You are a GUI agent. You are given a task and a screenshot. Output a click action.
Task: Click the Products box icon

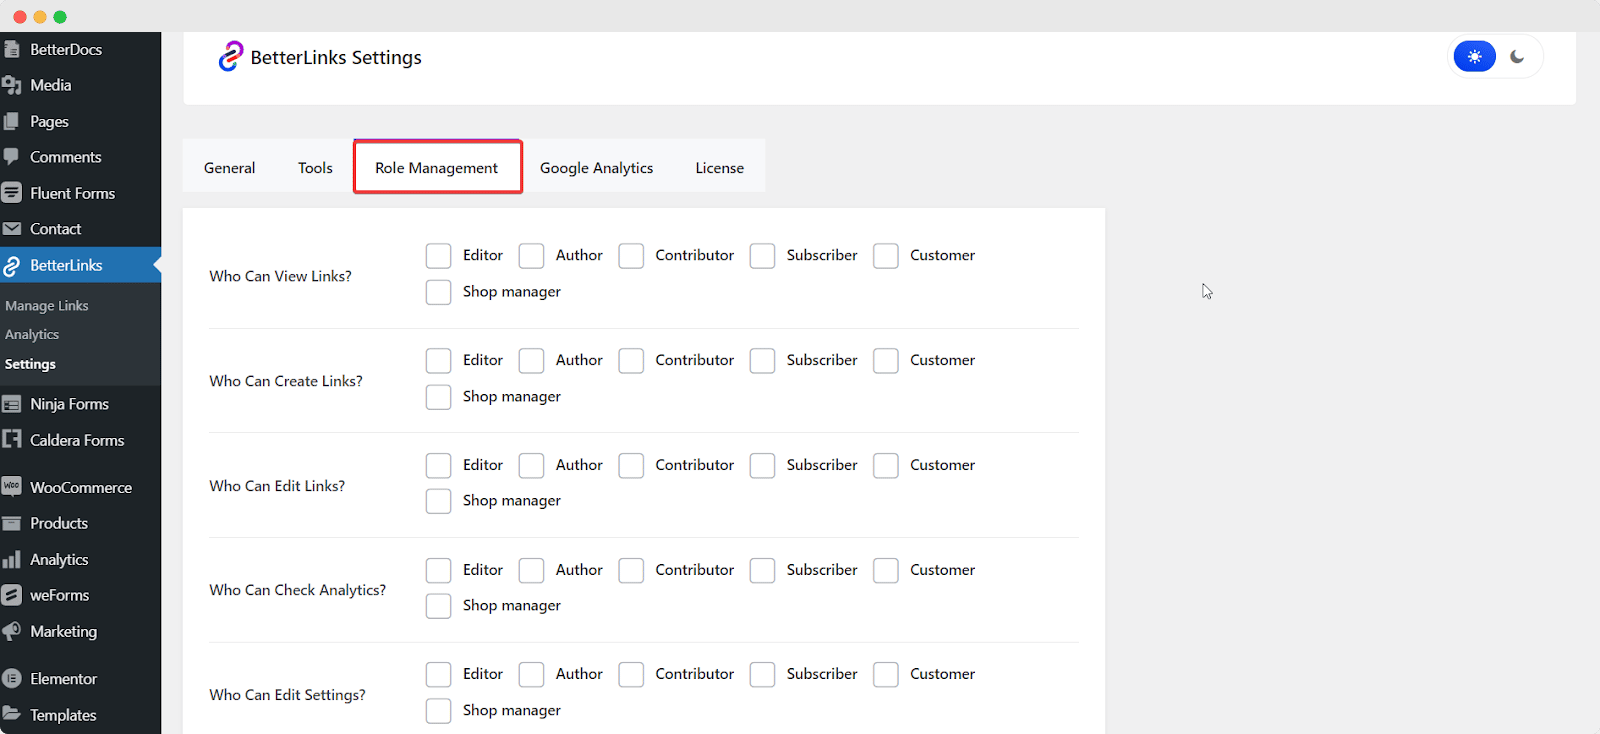coord(12,523)
